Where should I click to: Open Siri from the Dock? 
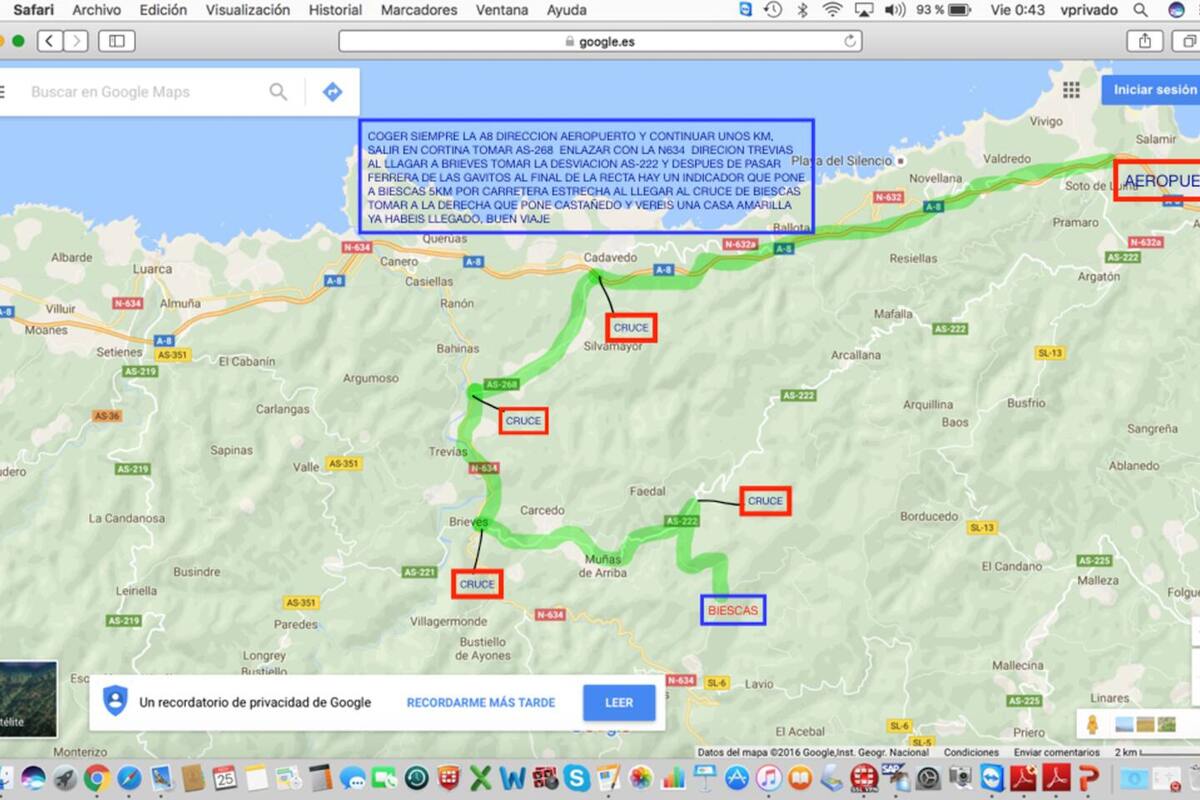[x=33, y=778]
